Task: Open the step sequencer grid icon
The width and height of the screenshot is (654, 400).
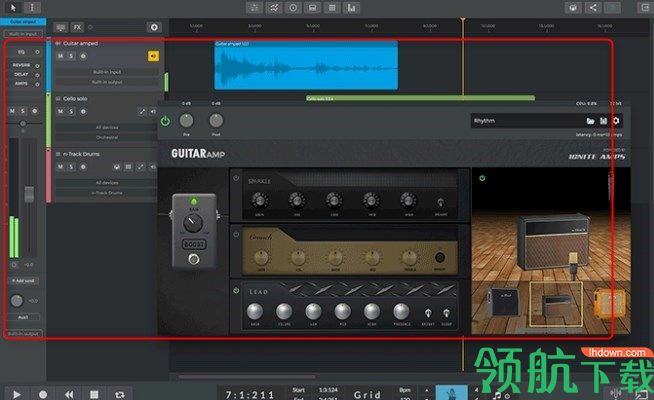Action: click(x=332, y=8)
